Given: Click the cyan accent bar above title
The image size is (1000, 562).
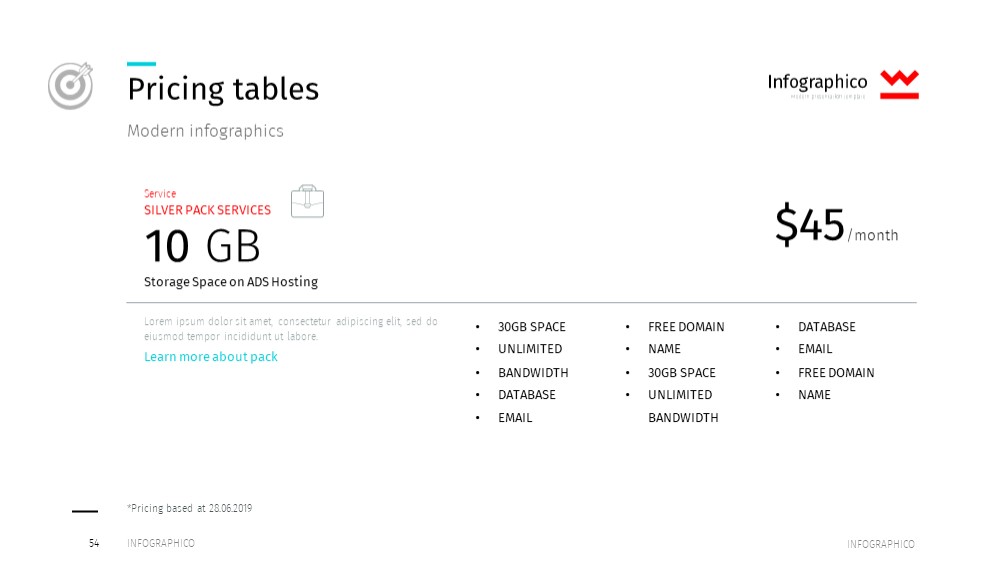Looking at the screenshot, I should (142, 64).
